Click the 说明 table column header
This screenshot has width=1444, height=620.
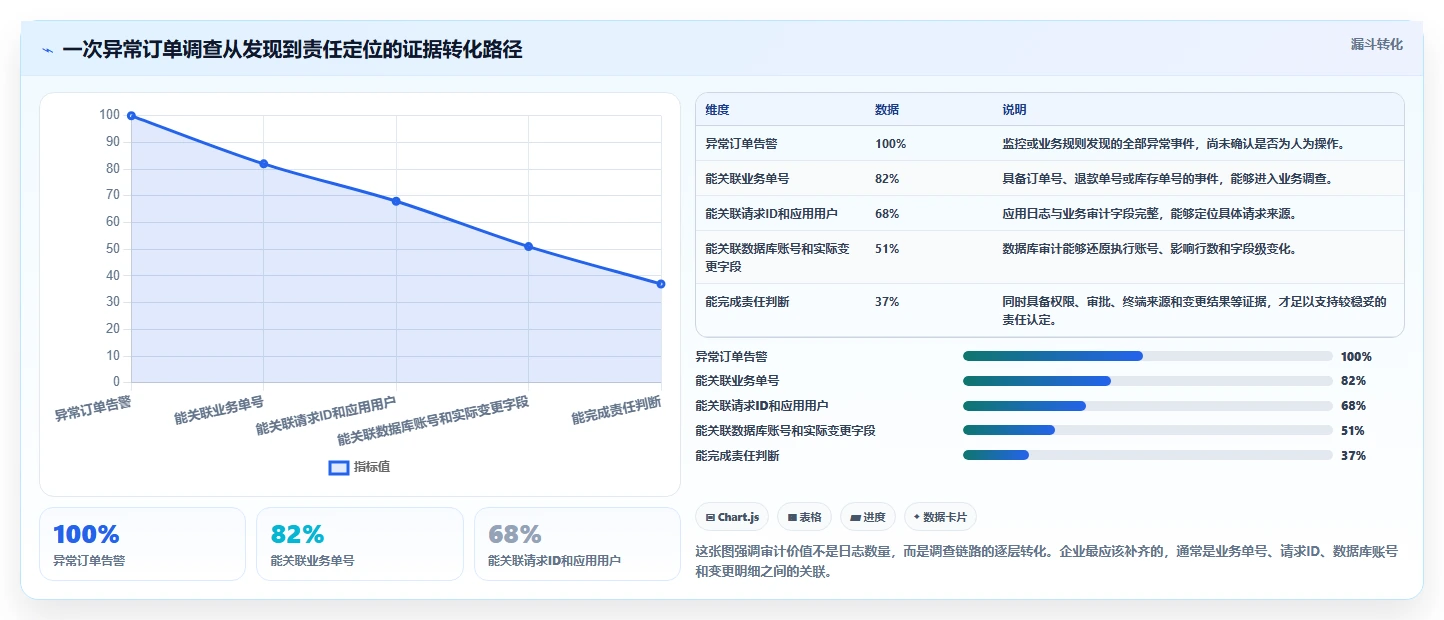tap(1015, 110)
